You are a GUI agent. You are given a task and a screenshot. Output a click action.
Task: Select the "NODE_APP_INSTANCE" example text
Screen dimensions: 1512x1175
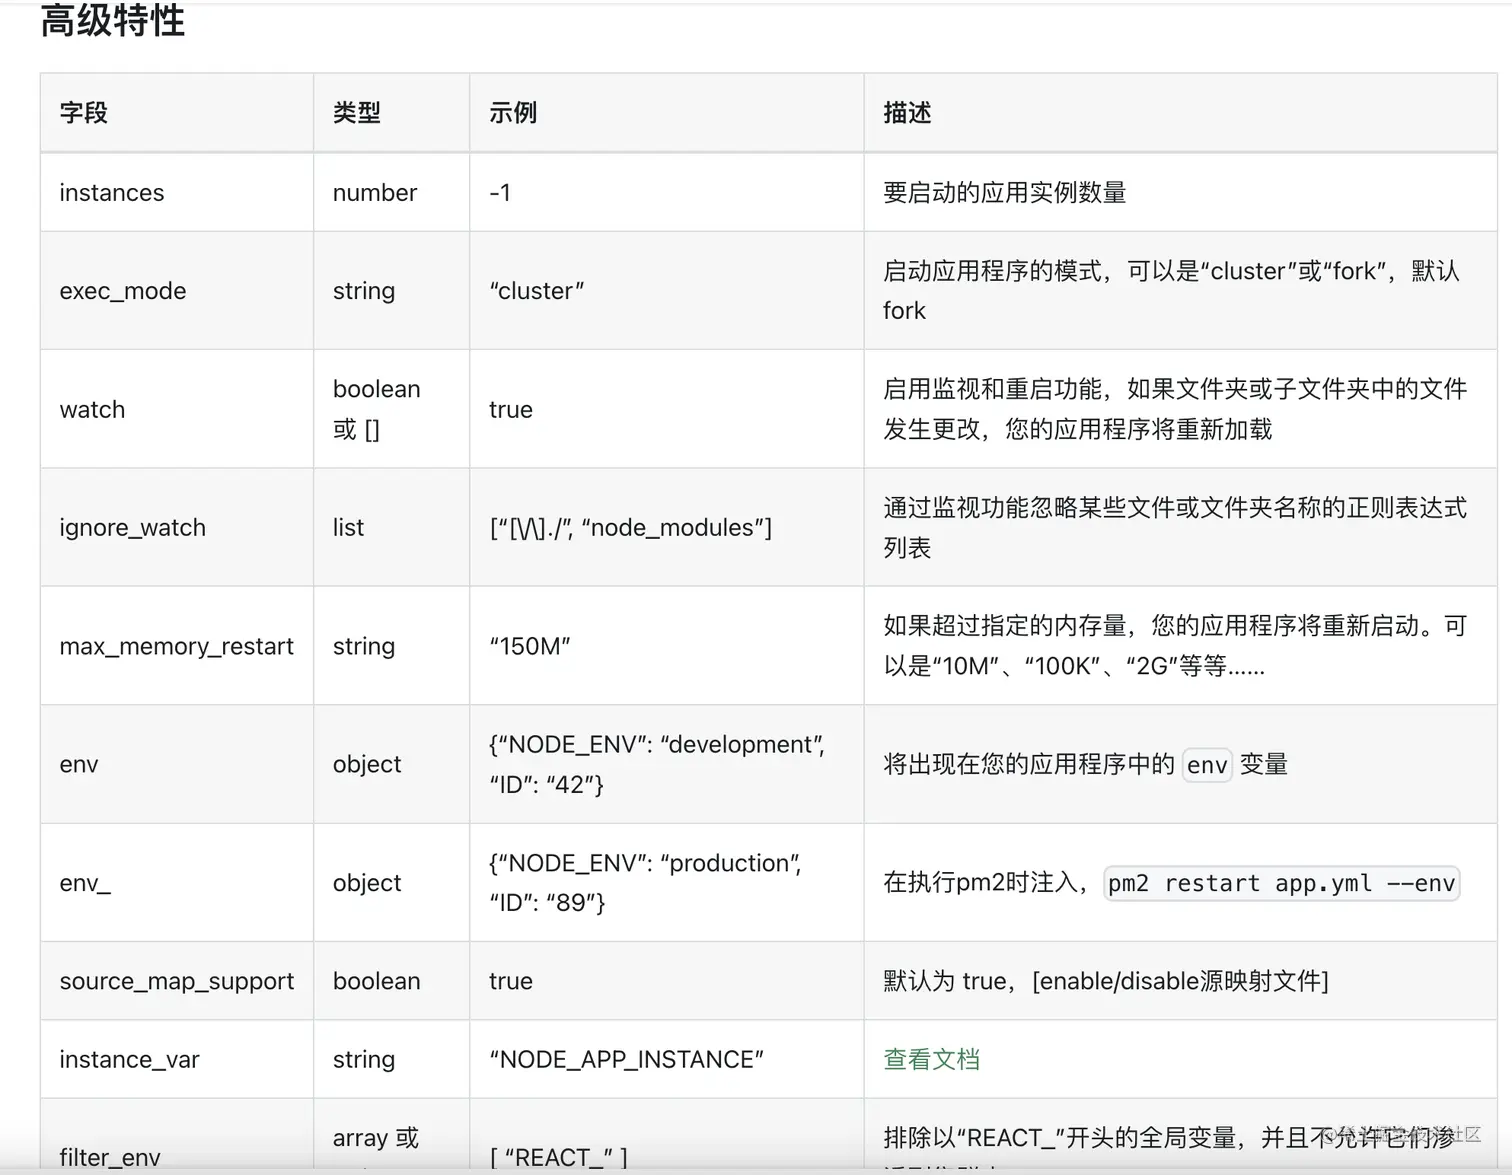click(627, 1059)
